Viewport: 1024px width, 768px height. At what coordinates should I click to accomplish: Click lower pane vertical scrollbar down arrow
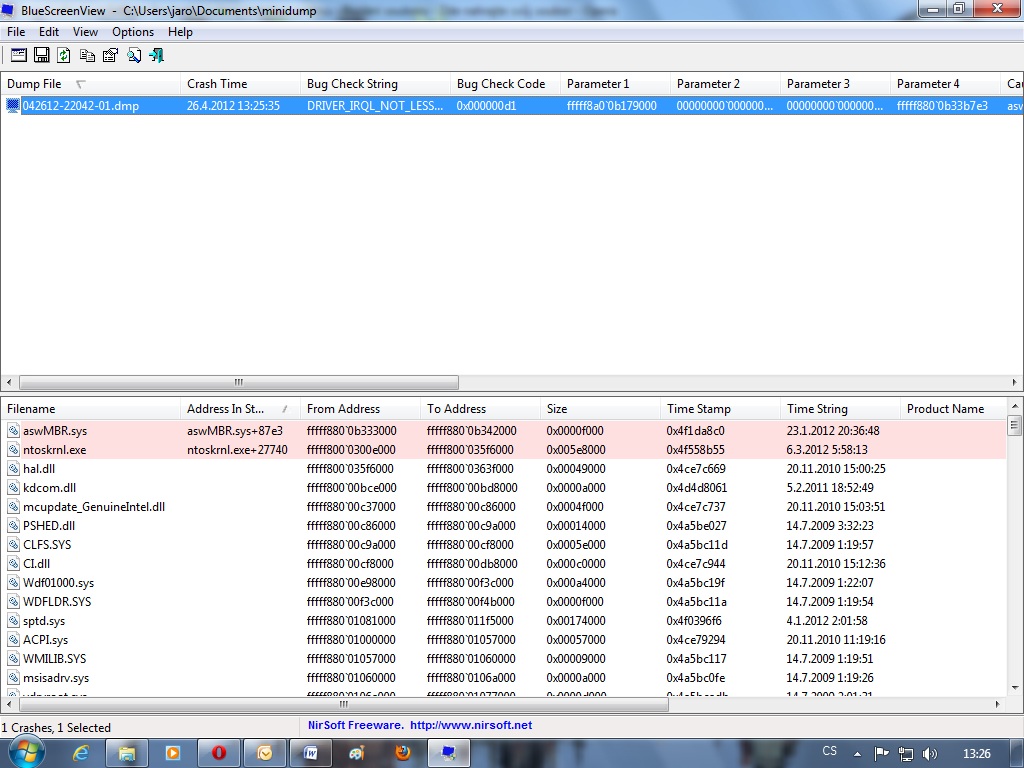[x=1014, y=687]
